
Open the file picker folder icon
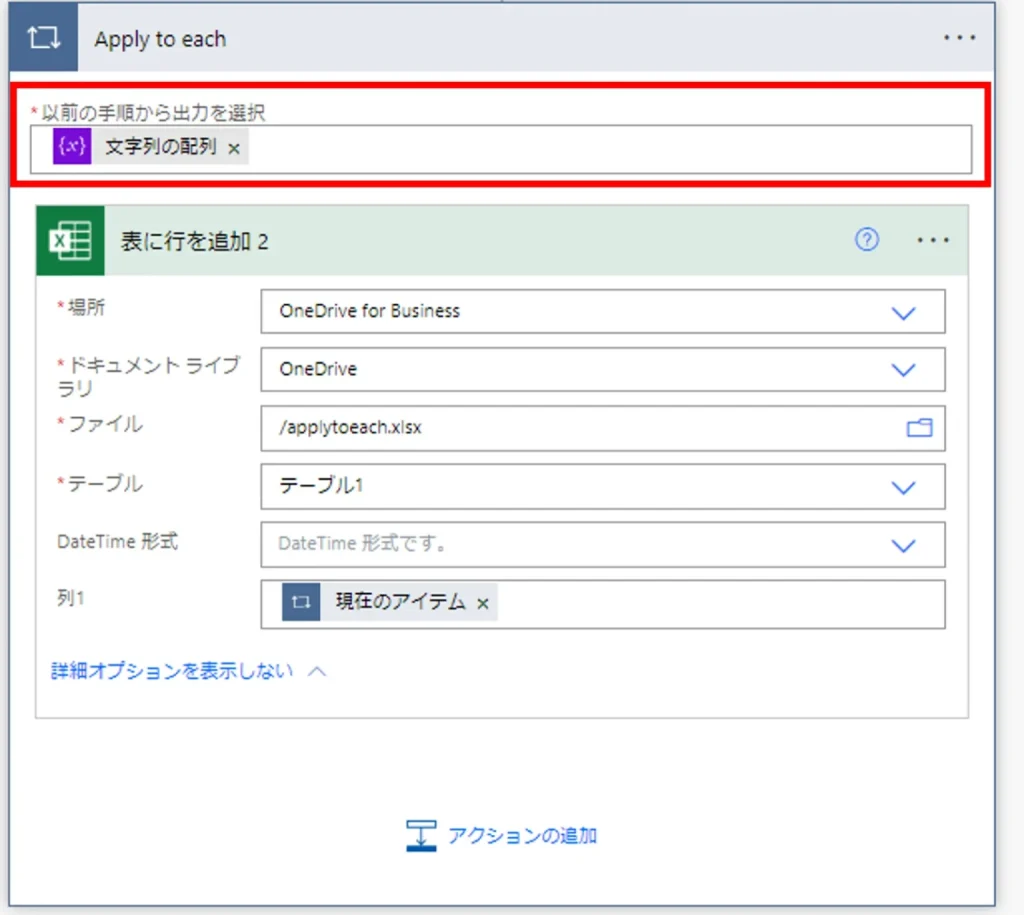tap(918, 428)
